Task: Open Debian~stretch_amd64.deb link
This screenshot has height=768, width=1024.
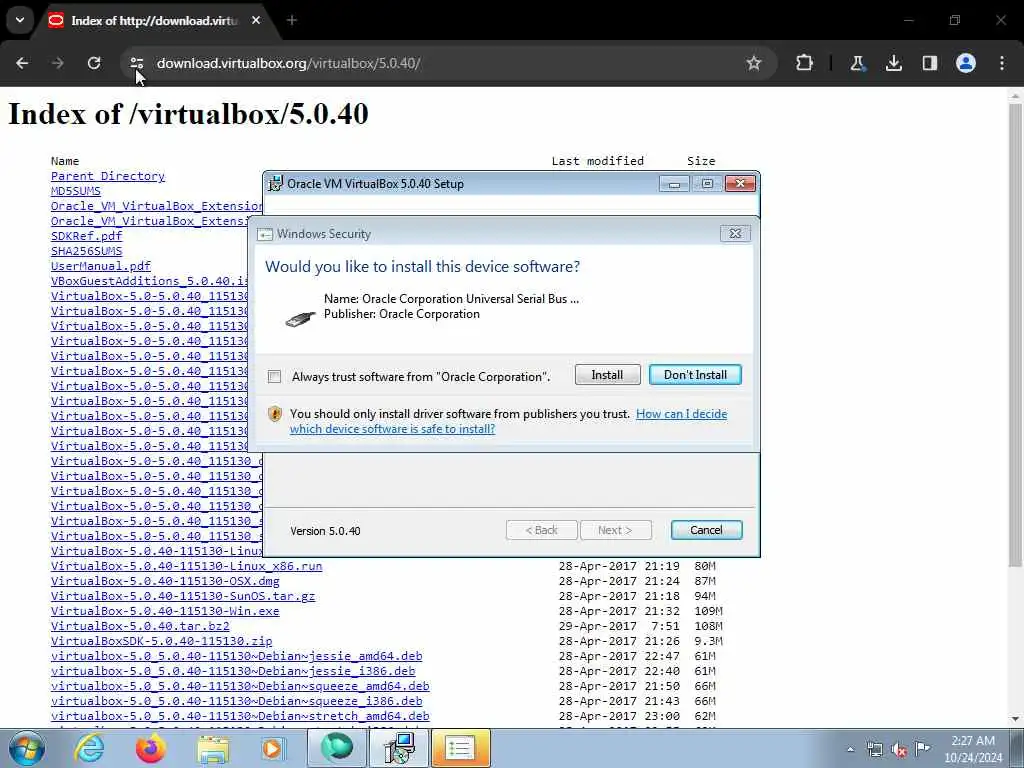Action: (x=240, y=716)
